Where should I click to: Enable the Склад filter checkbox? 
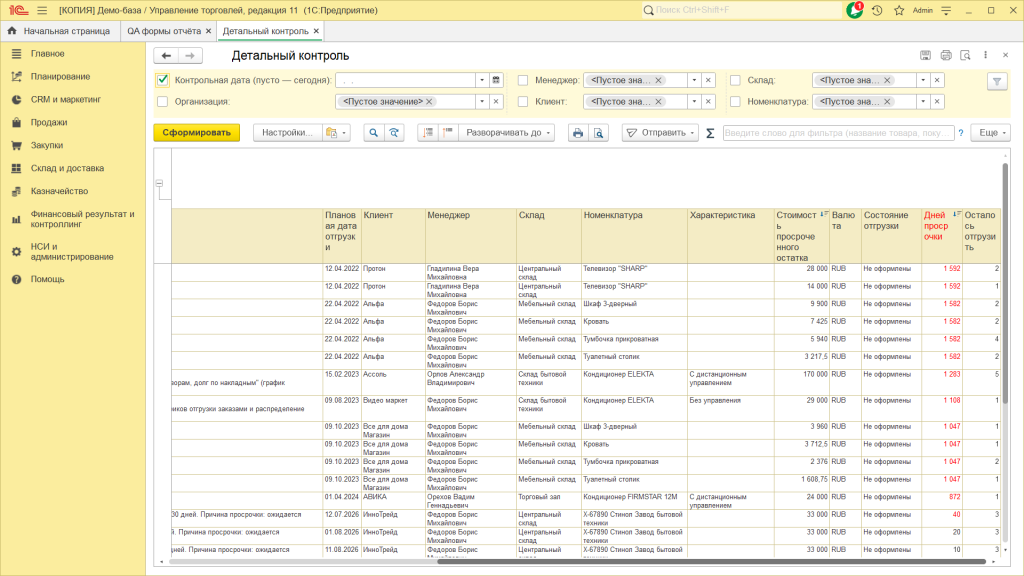point(735,80)
